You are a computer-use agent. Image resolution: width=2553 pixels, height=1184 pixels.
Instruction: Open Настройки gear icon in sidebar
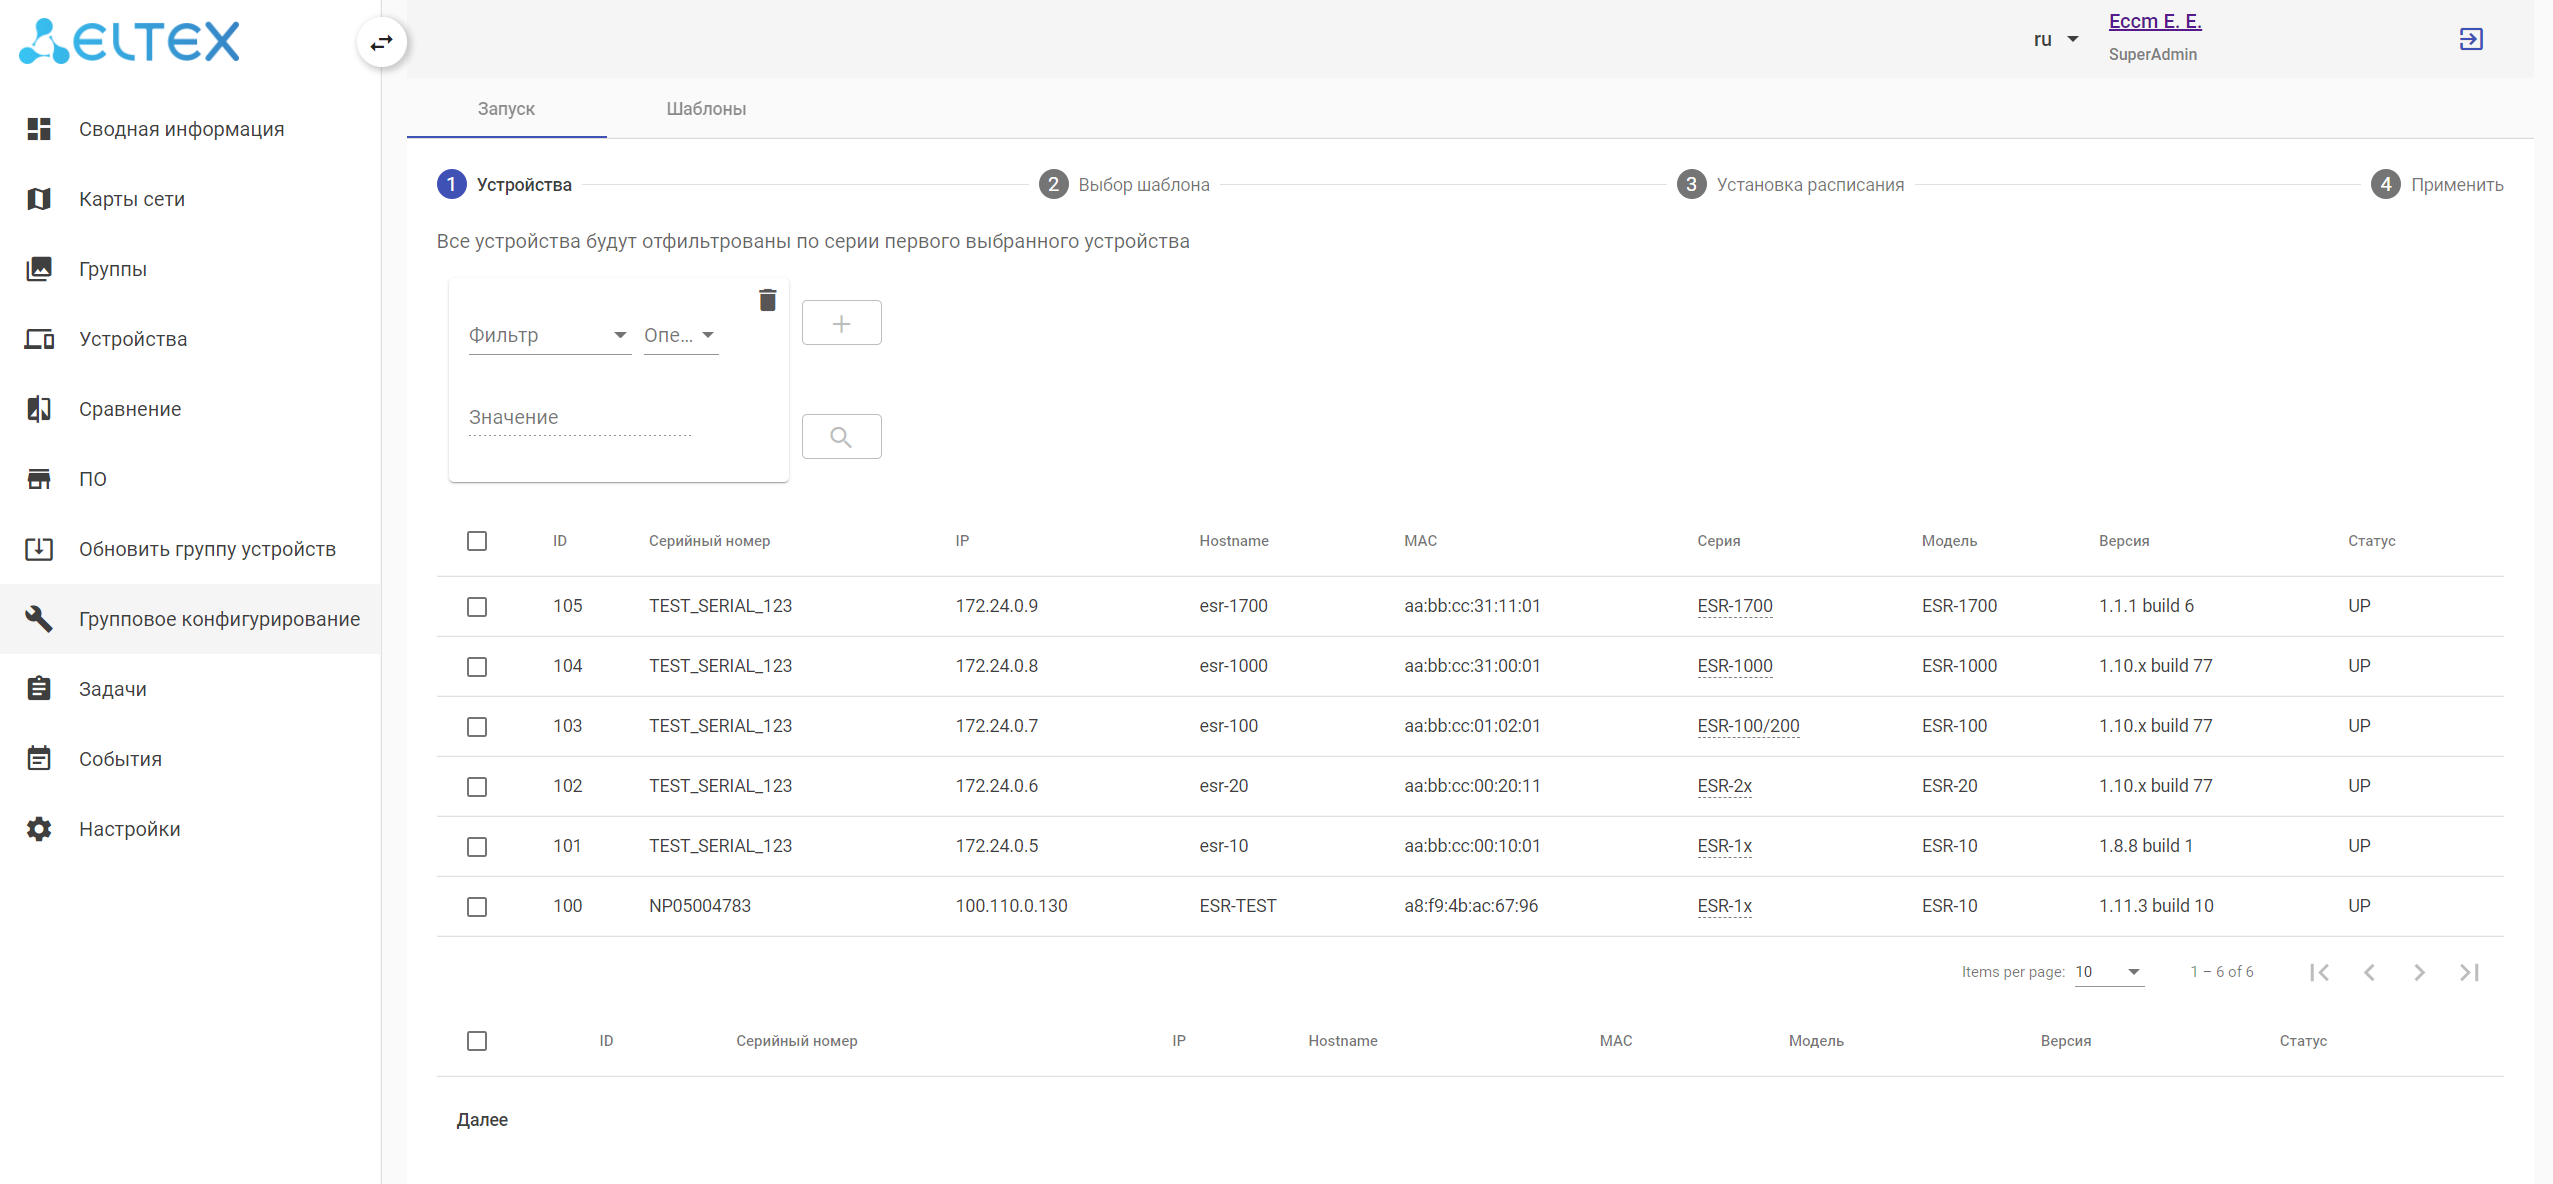point(39,829)
